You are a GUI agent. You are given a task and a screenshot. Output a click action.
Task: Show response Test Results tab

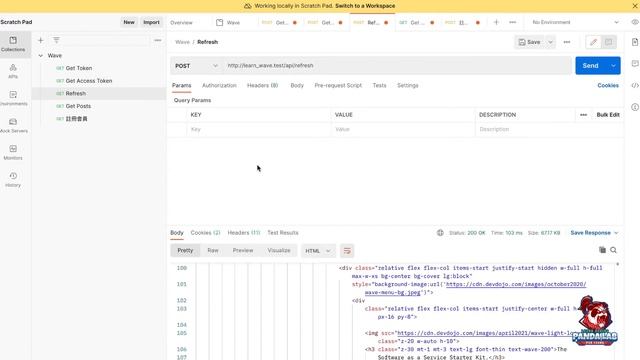coord(283,233)
